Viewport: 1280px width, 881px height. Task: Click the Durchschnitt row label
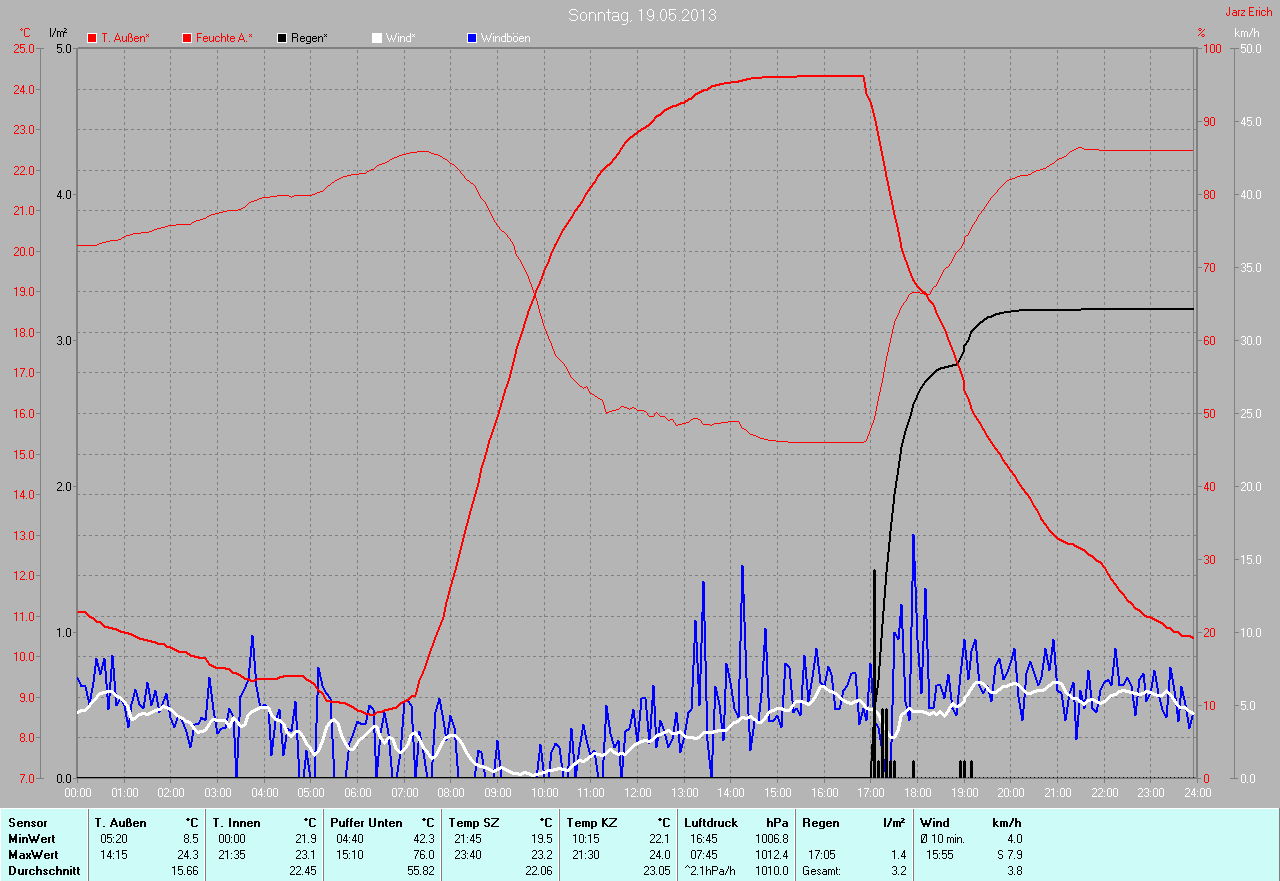click(x=42, y=871)
